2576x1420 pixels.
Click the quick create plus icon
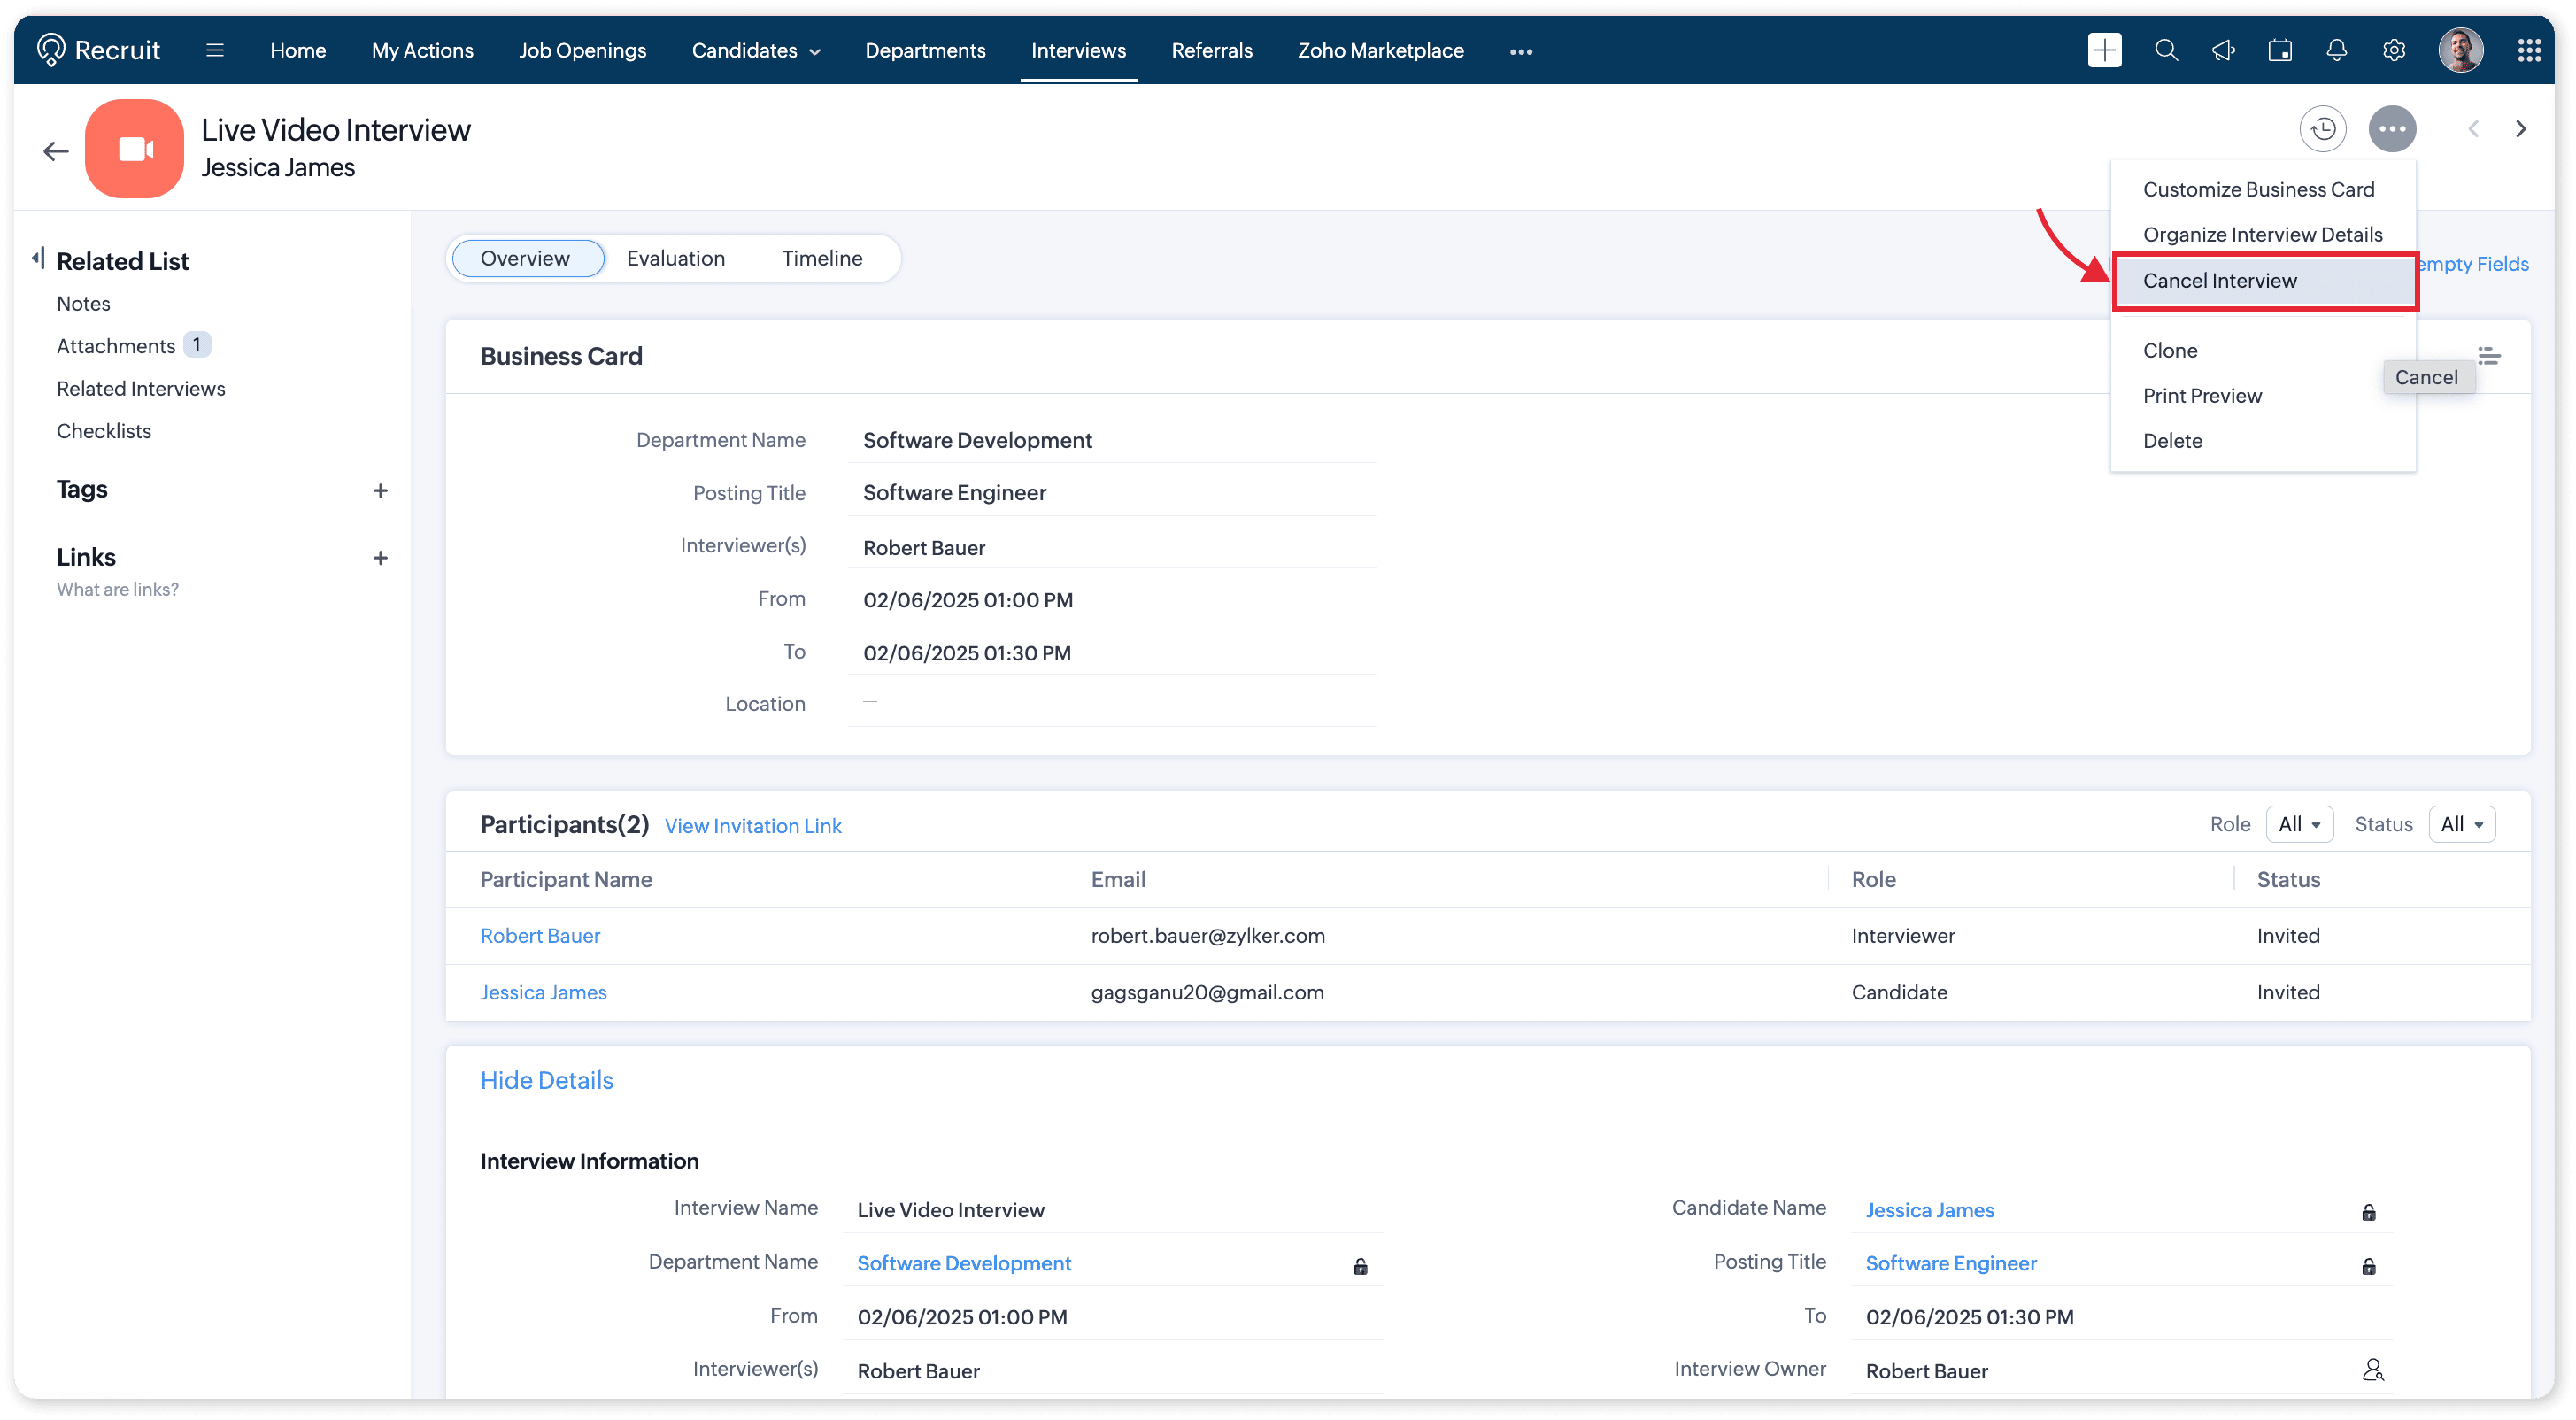2104,50
